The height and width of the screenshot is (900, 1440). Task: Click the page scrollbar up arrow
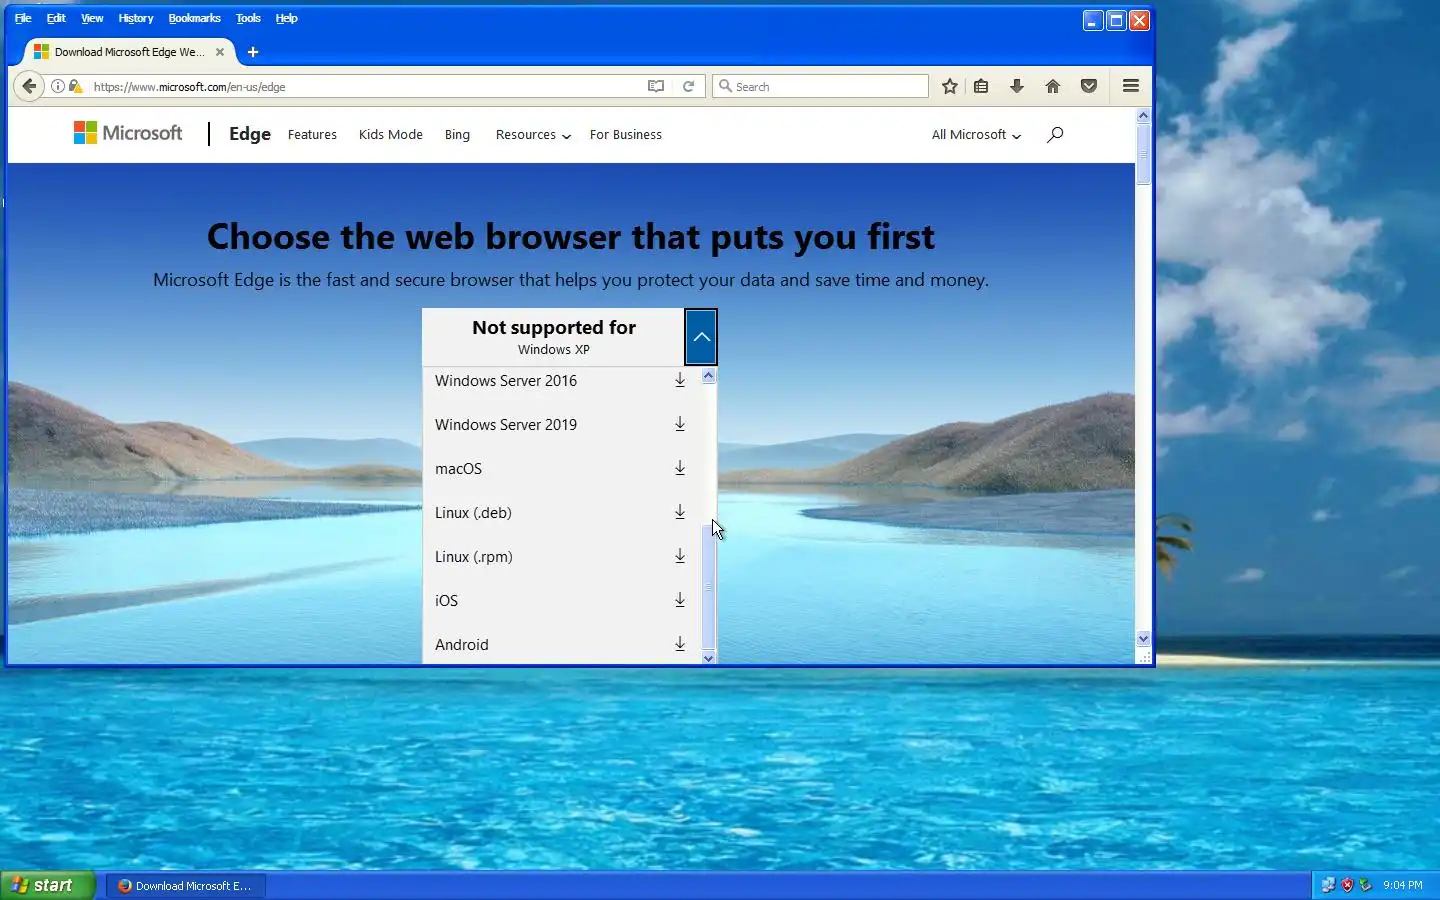1143,115
